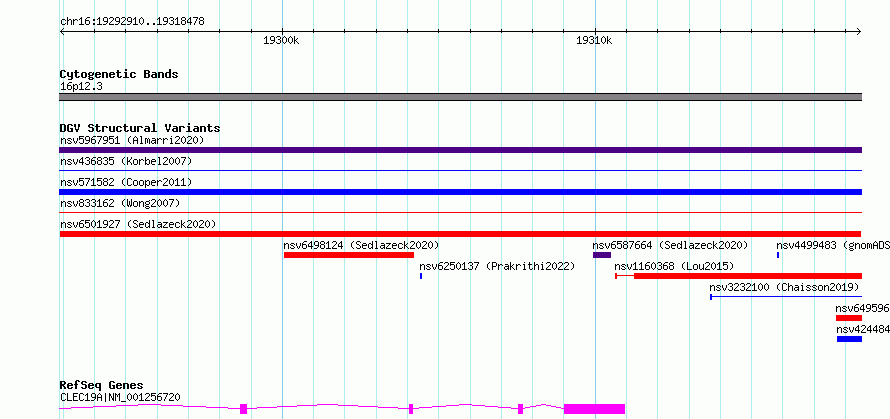Open the truncated nsv649596 variant label
Screen dimensions: 890x419
(862, 308)
